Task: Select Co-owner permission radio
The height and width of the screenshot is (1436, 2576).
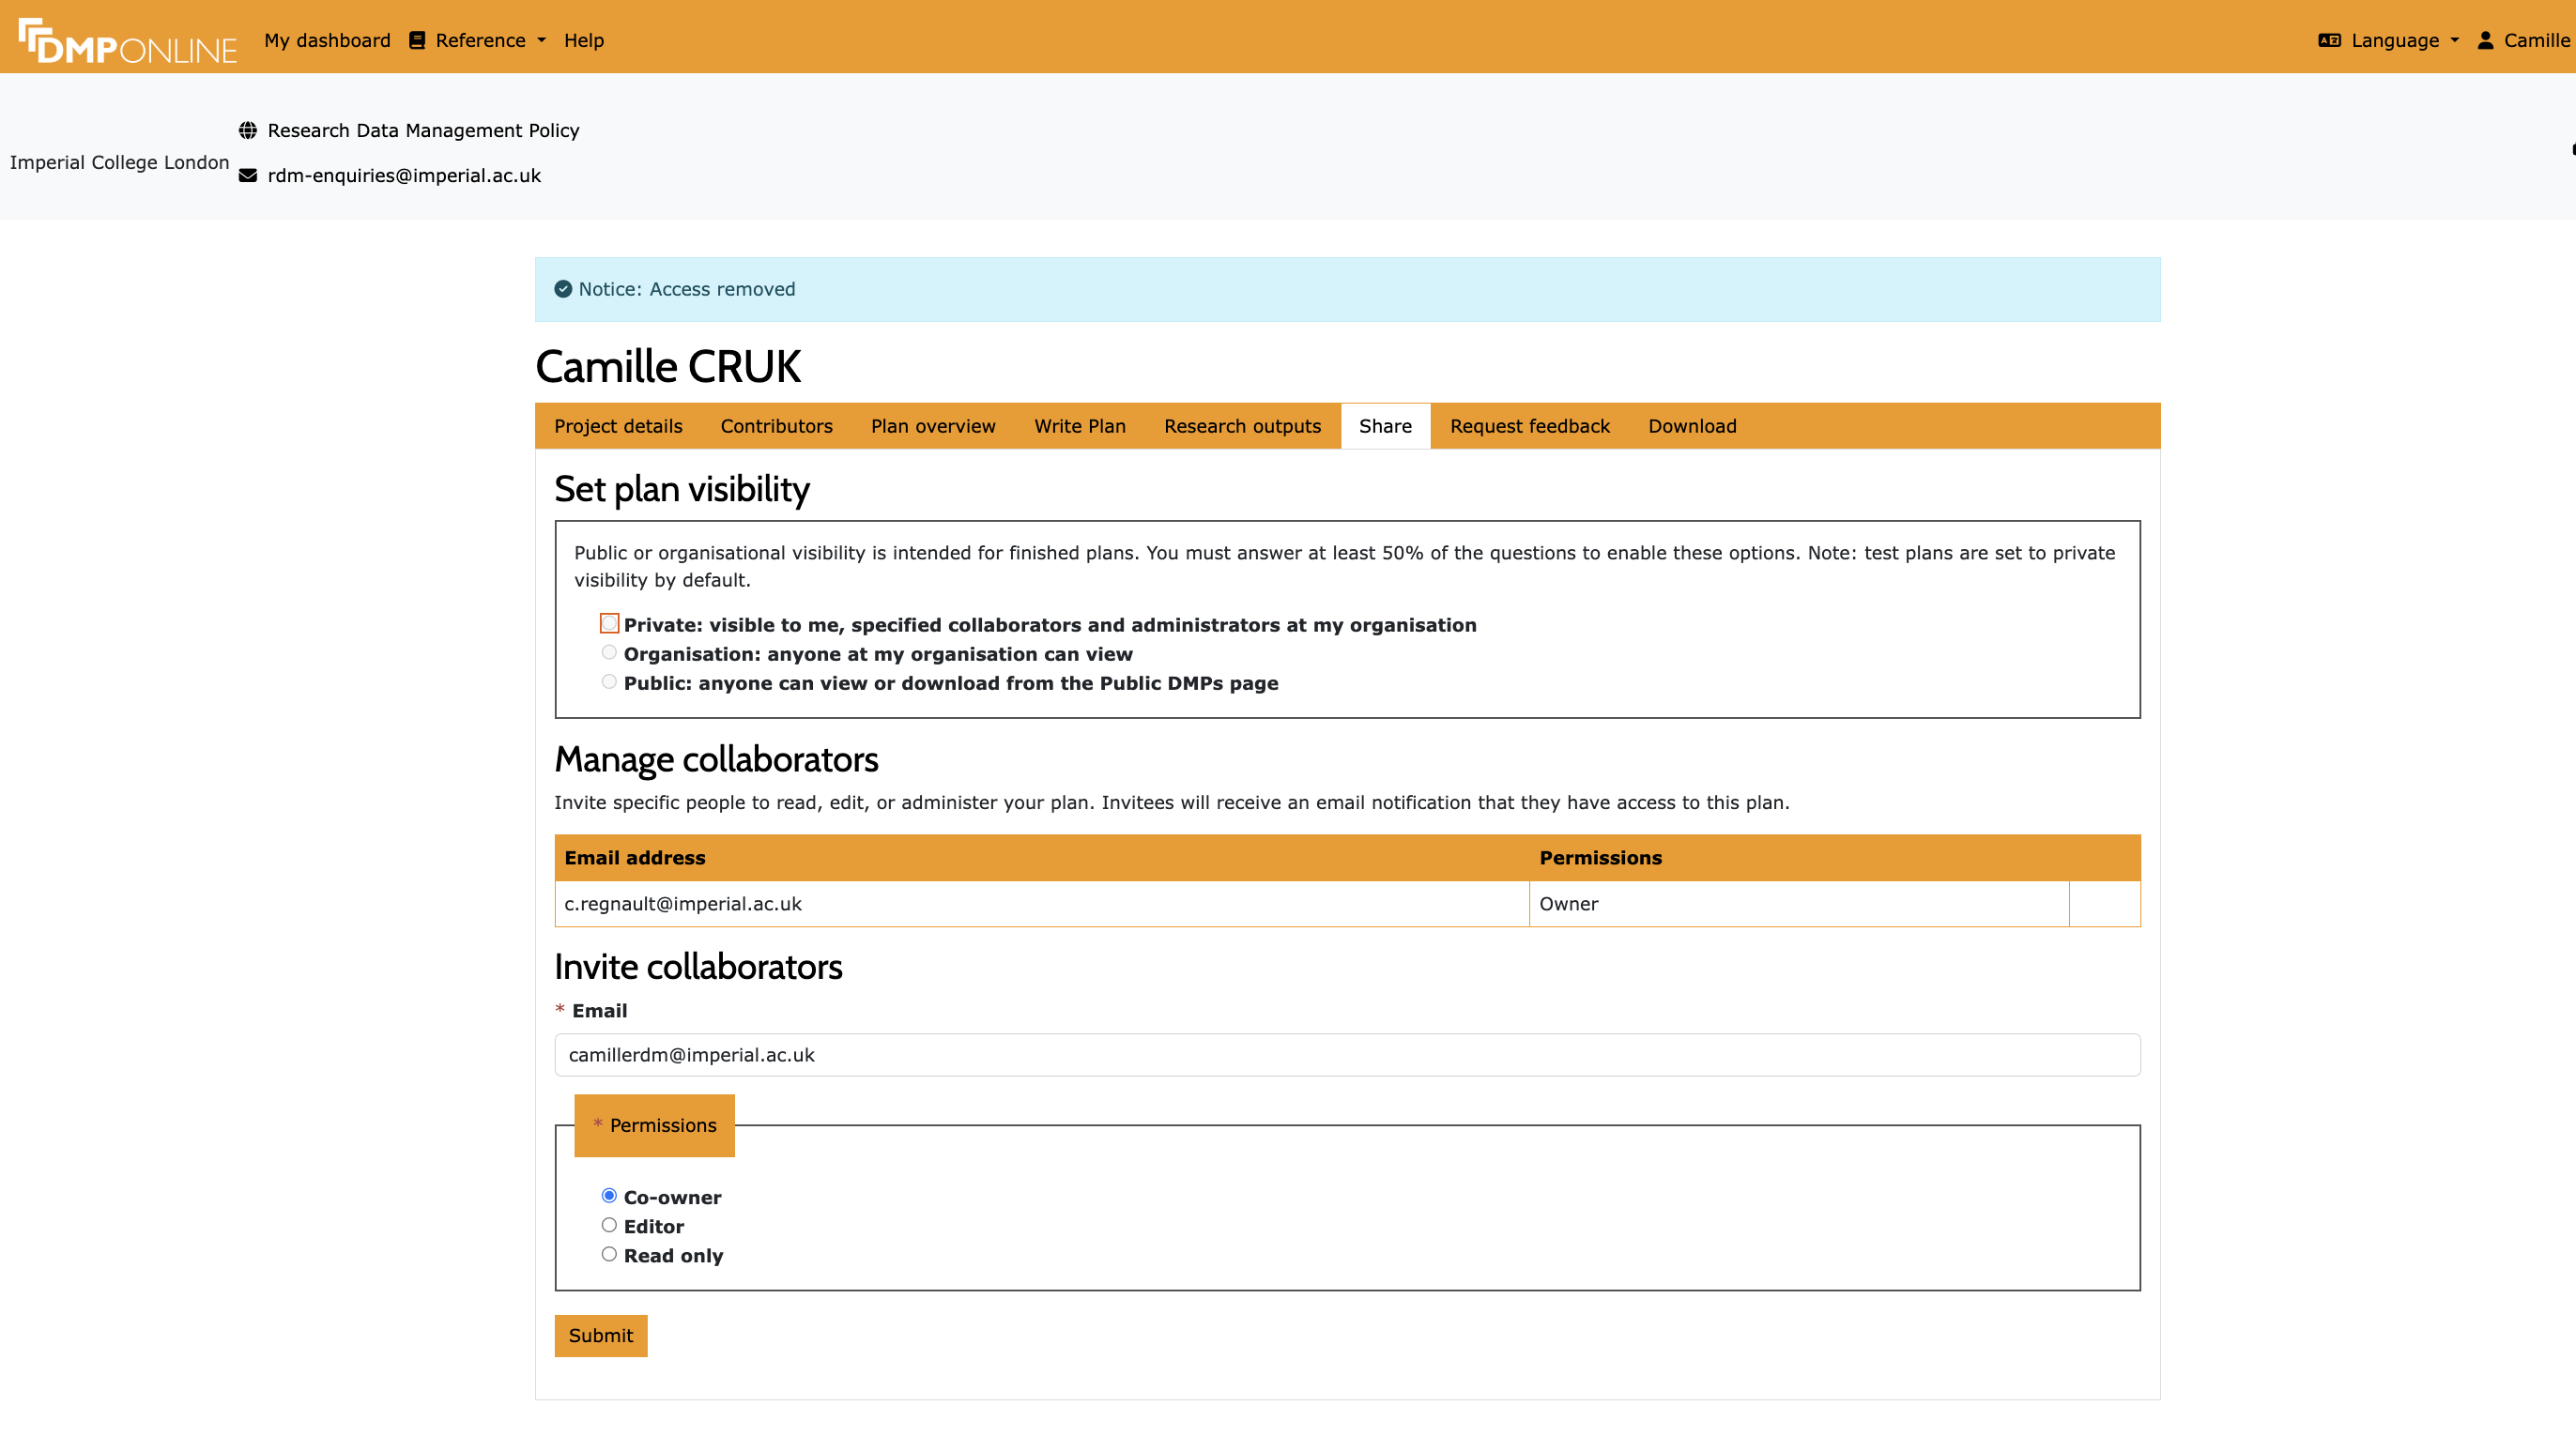Action: click(x=609, y=1197)
